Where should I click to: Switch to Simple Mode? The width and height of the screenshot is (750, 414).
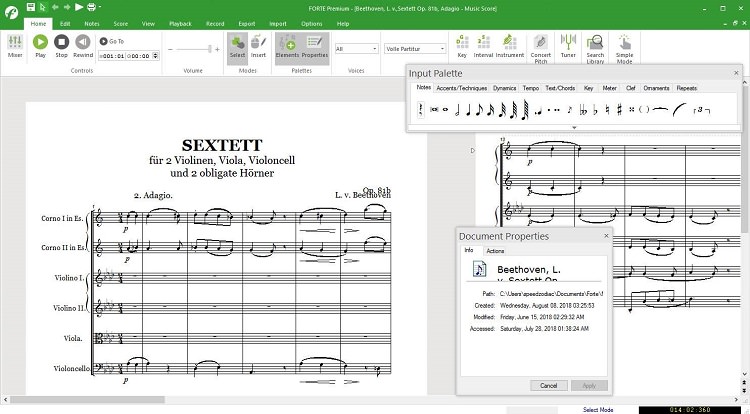[x=624, y=48]
